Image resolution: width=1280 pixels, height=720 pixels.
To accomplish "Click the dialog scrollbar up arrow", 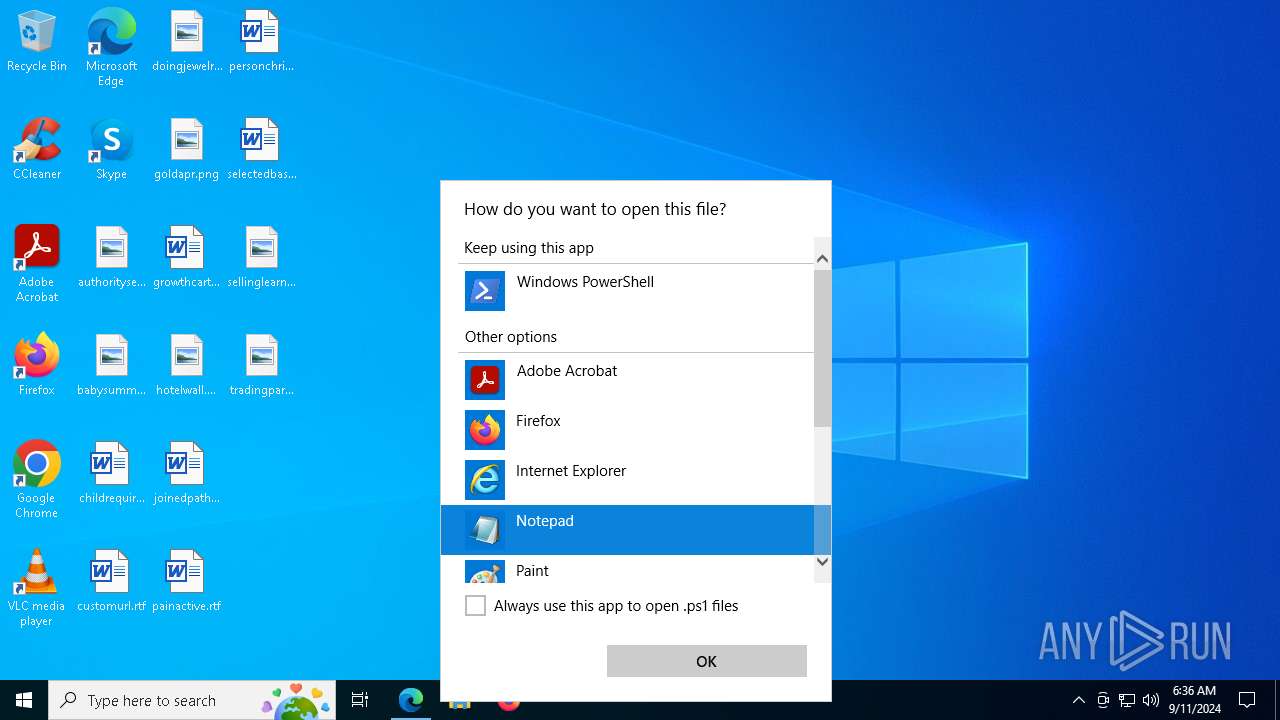I will [822, 259].
